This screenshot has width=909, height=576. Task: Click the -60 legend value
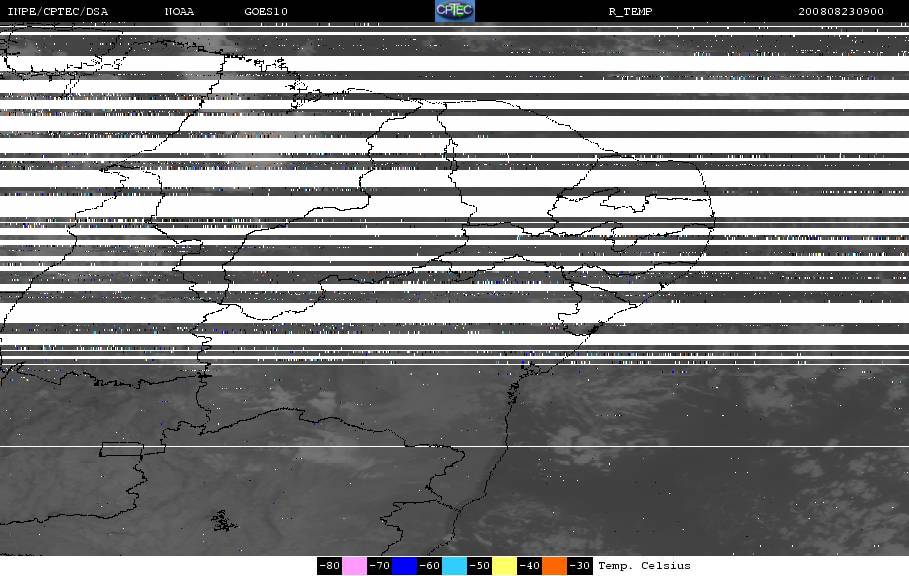pyautogui.click(x=430, y=566)
